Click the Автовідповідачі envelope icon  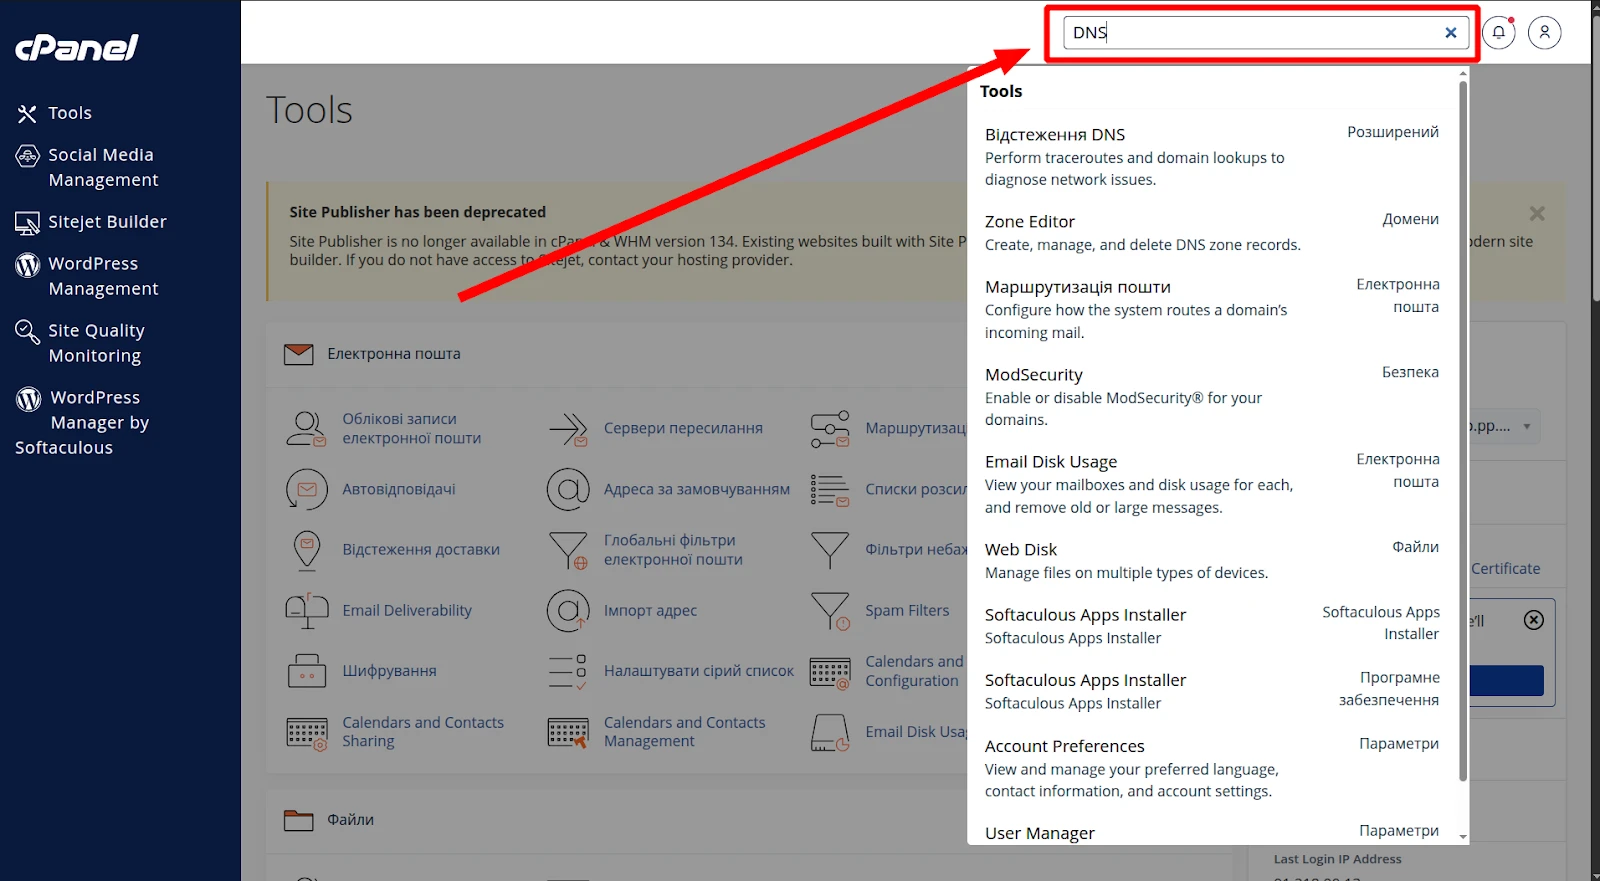307,490
